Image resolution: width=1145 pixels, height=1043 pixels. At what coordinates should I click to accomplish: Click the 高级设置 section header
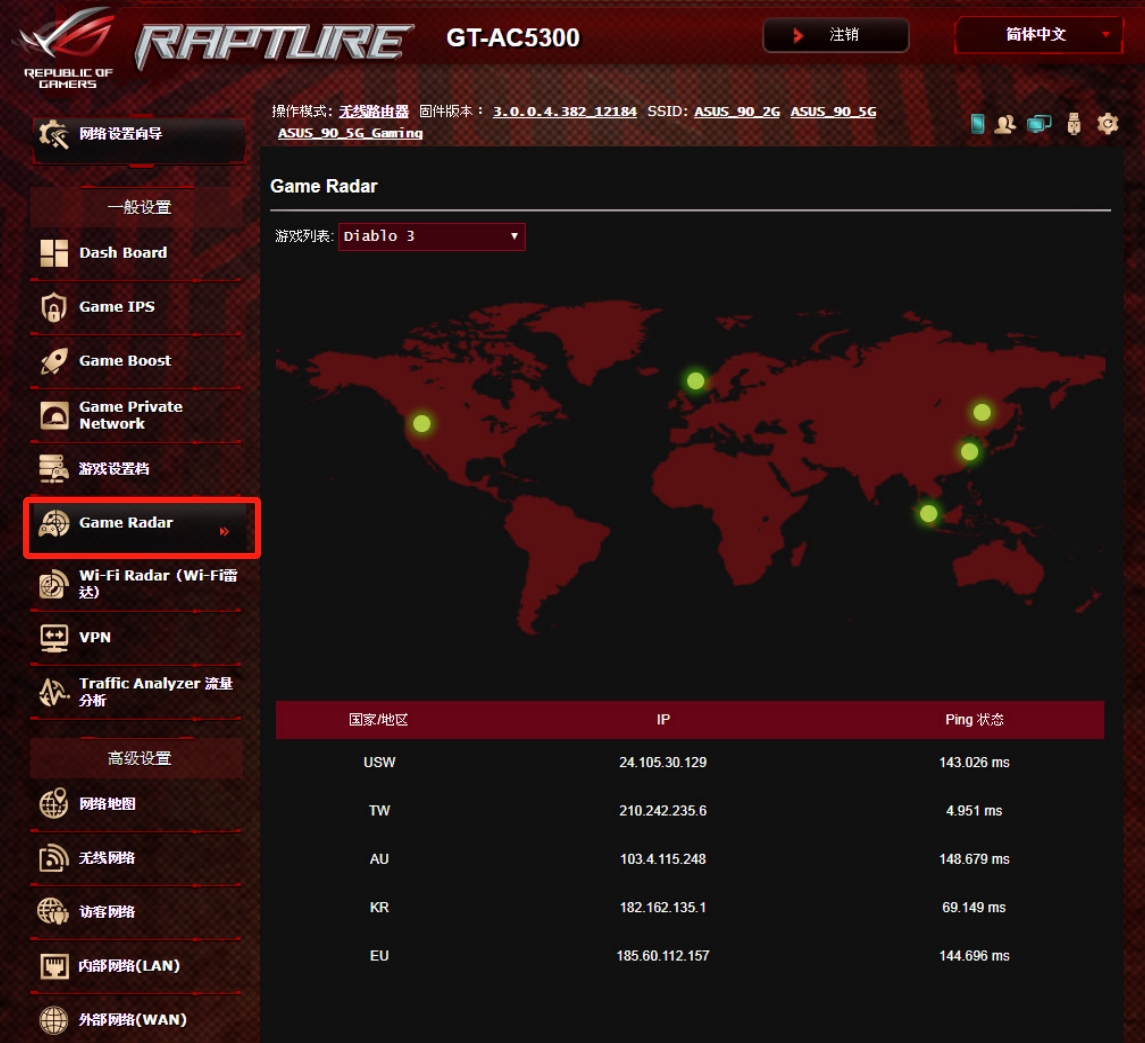(137, 758)
